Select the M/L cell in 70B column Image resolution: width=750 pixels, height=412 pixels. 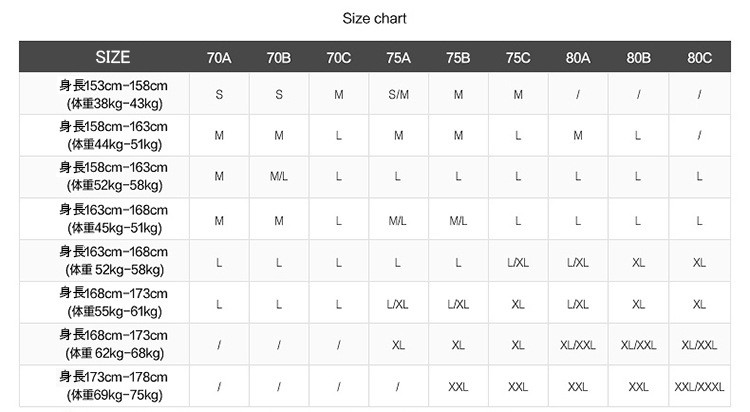tap(279, 177)
